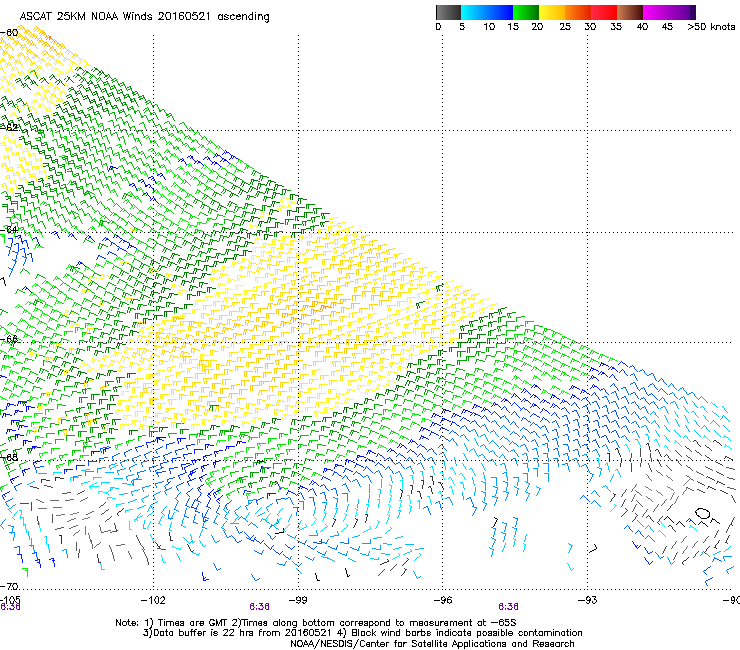
Task: Click the orange 25-30 knots color swatch
Action: tap(578, 12)
